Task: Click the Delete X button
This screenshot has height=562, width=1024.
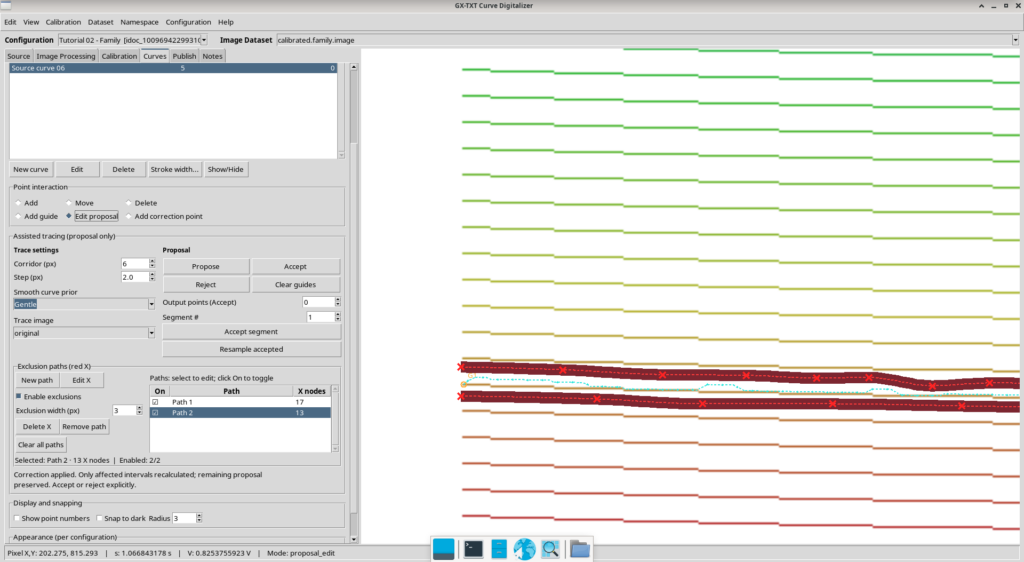Action: pyautogui.click(x=37, y=426)
